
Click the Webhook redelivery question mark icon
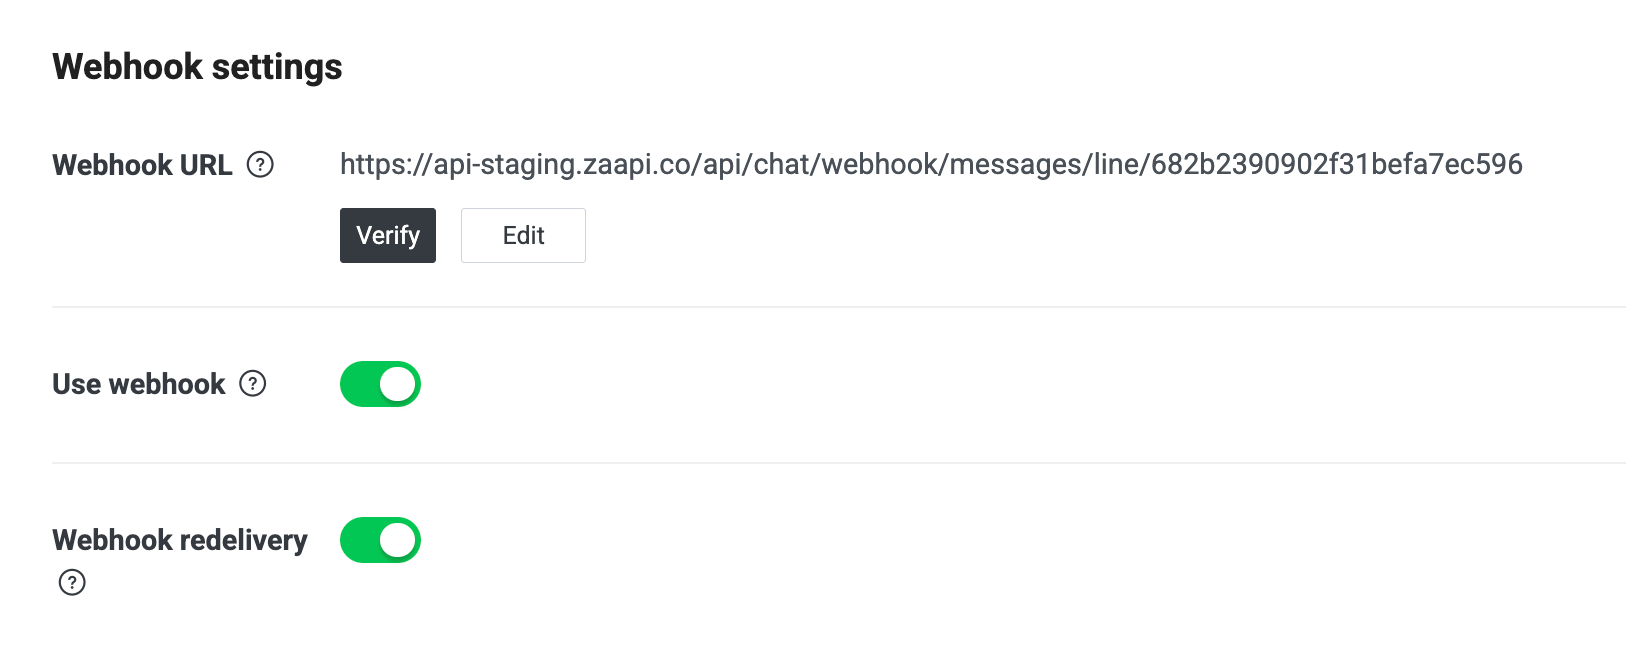pyautogui.click(x=72, y=582)
